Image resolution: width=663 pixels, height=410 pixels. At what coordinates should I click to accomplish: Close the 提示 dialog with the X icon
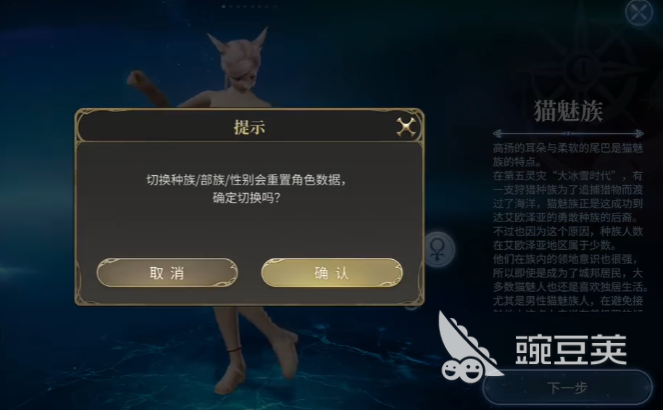click(x=405, y=127)
